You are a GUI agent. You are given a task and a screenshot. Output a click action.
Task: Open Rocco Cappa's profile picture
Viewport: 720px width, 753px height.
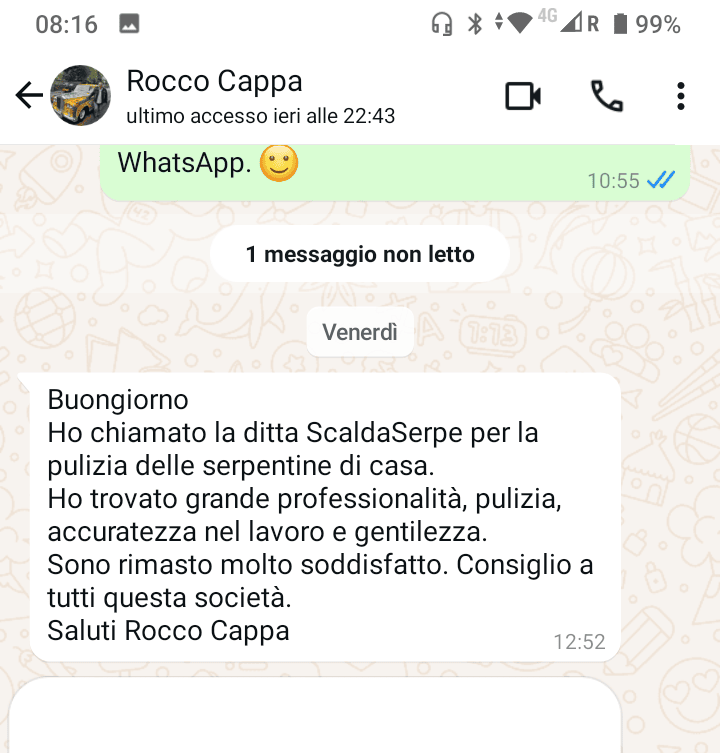point(80,96)
